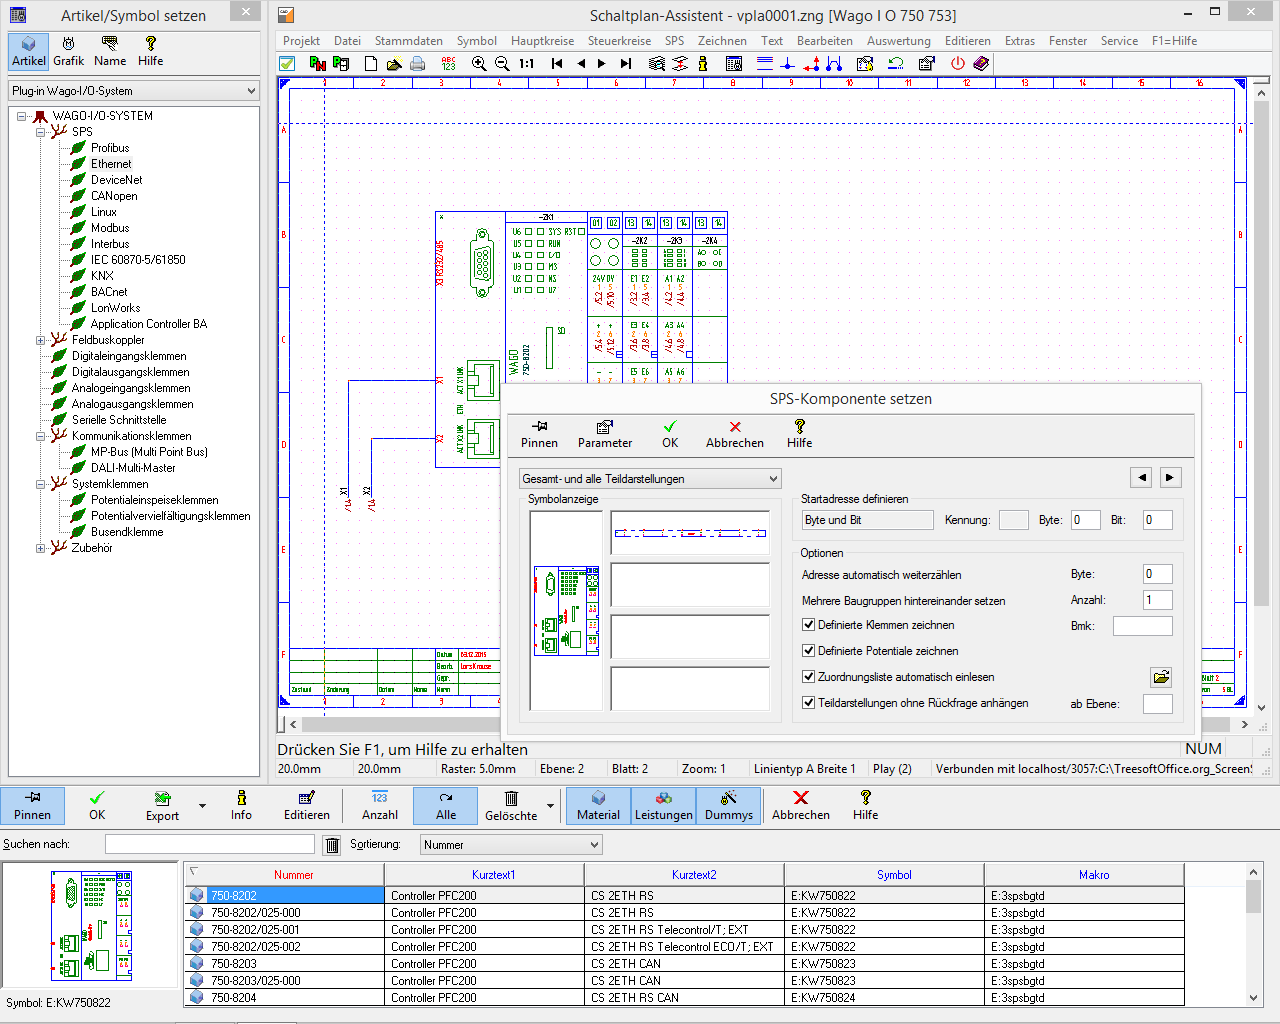Expand the Zubehör tree node
The width and height of the screenshot is (1280, 1024).
[x=41, y=548]
